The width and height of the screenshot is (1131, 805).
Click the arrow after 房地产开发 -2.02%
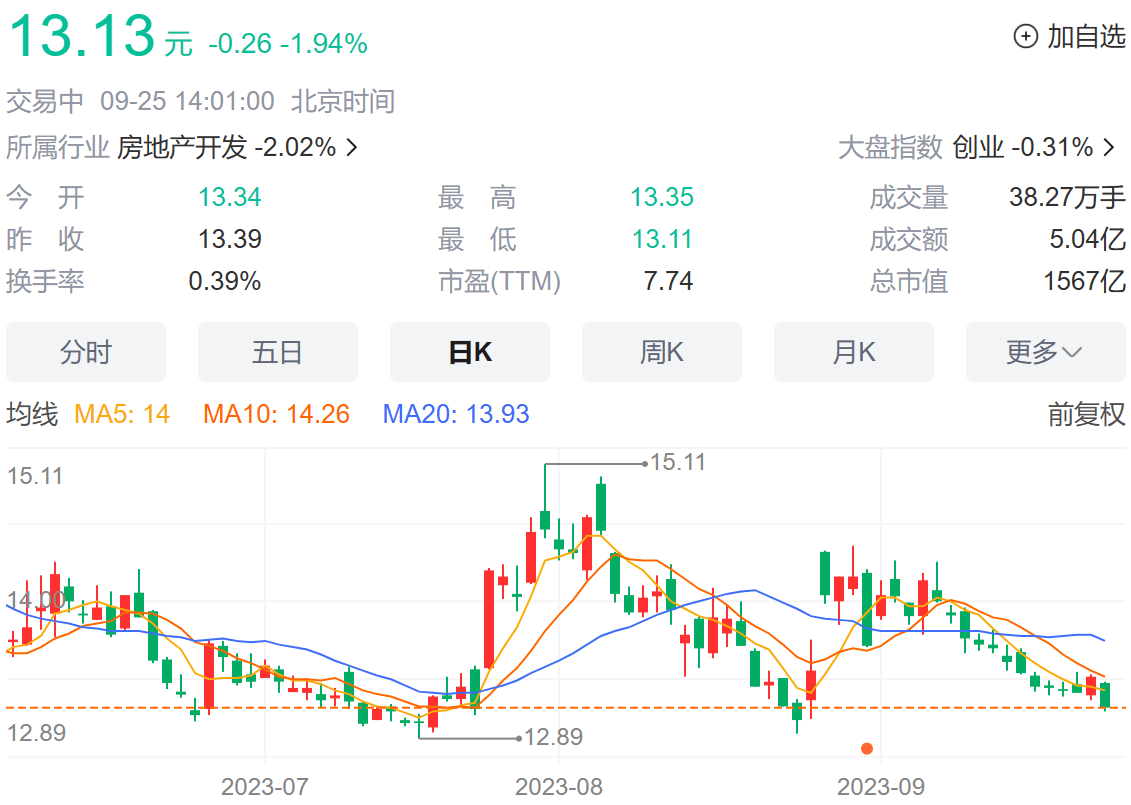(x=352, y=148)
